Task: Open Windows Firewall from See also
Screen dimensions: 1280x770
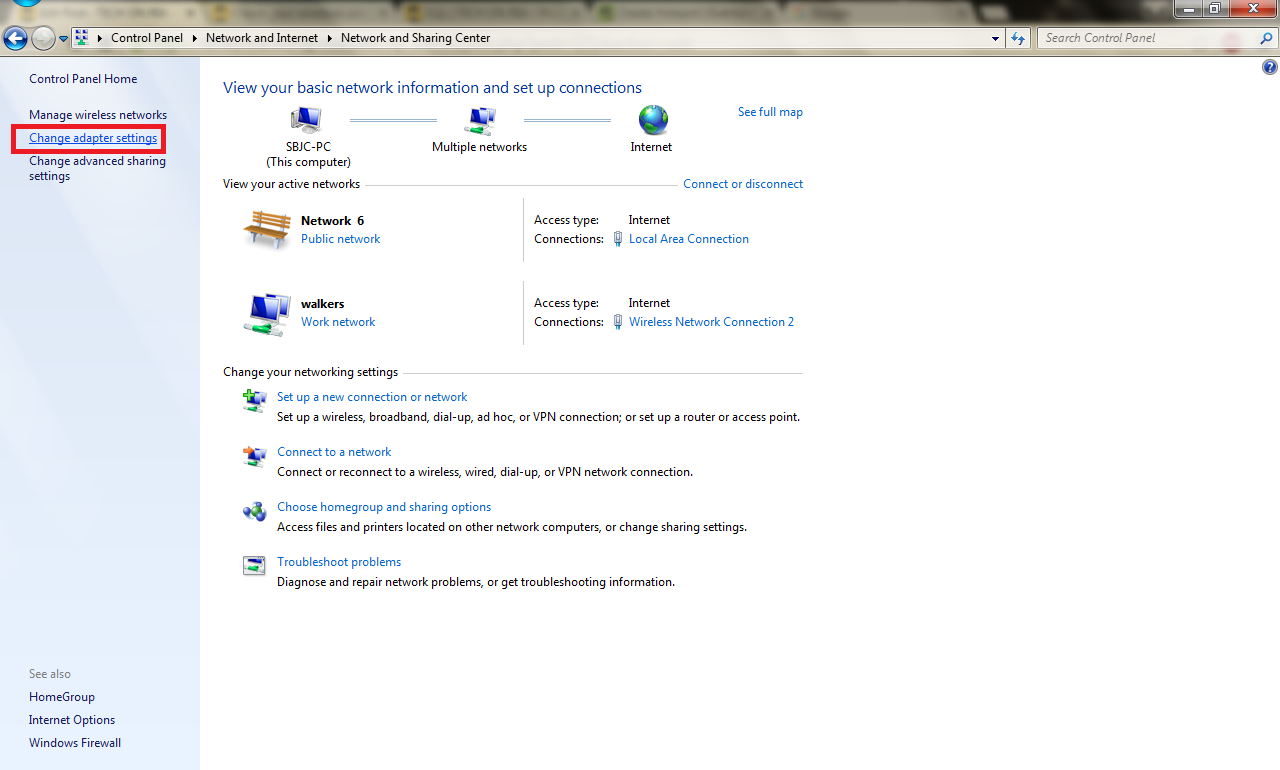Action: [75, 743]
